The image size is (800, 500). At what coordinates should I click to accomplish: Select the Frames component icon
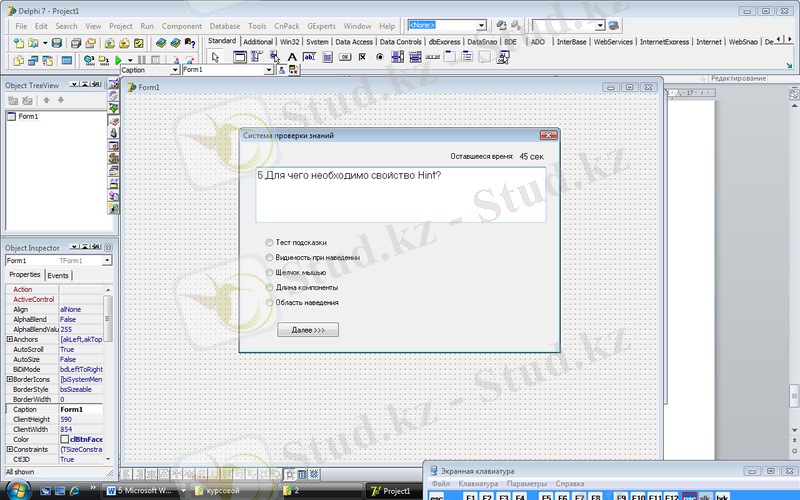240,57
